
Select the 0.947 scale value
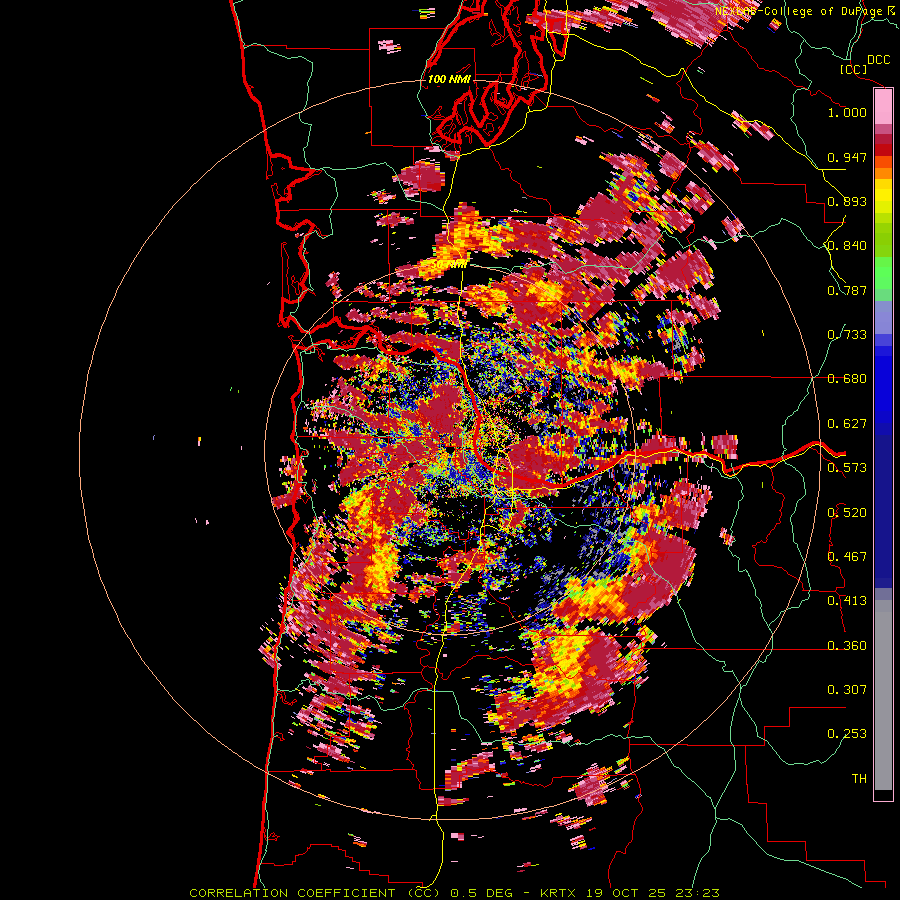(x=847, y=157)
